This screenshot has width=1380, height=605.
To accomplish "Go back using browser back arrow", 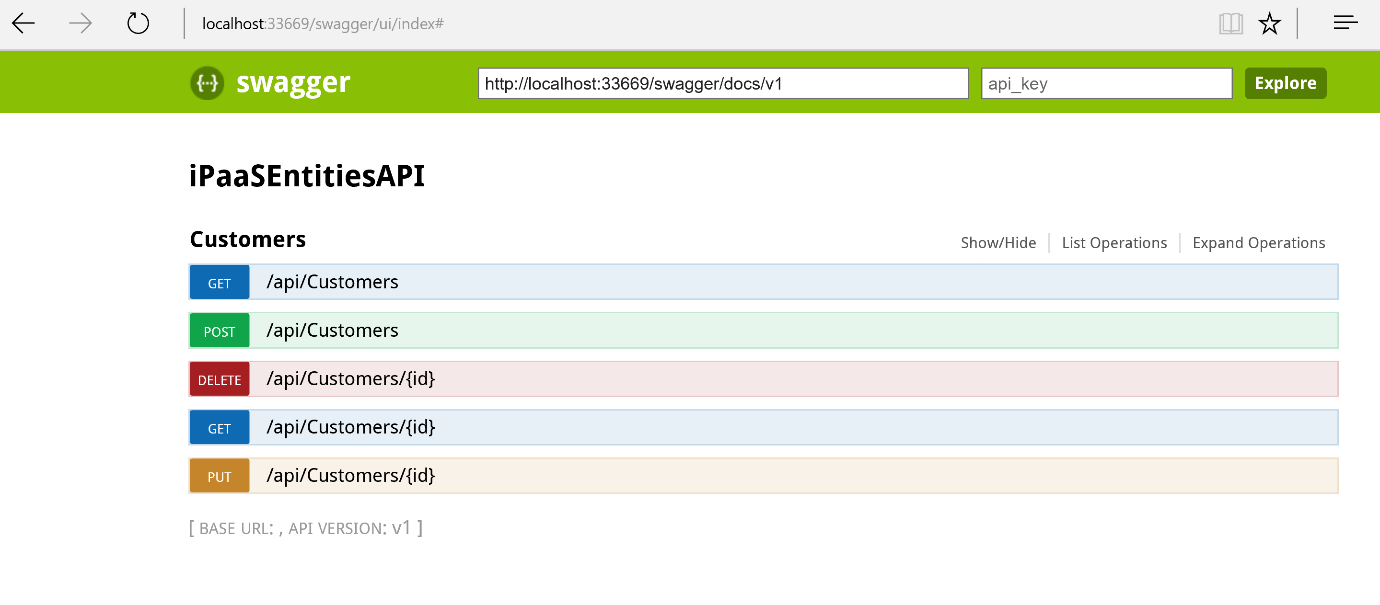I will [23, 23].
